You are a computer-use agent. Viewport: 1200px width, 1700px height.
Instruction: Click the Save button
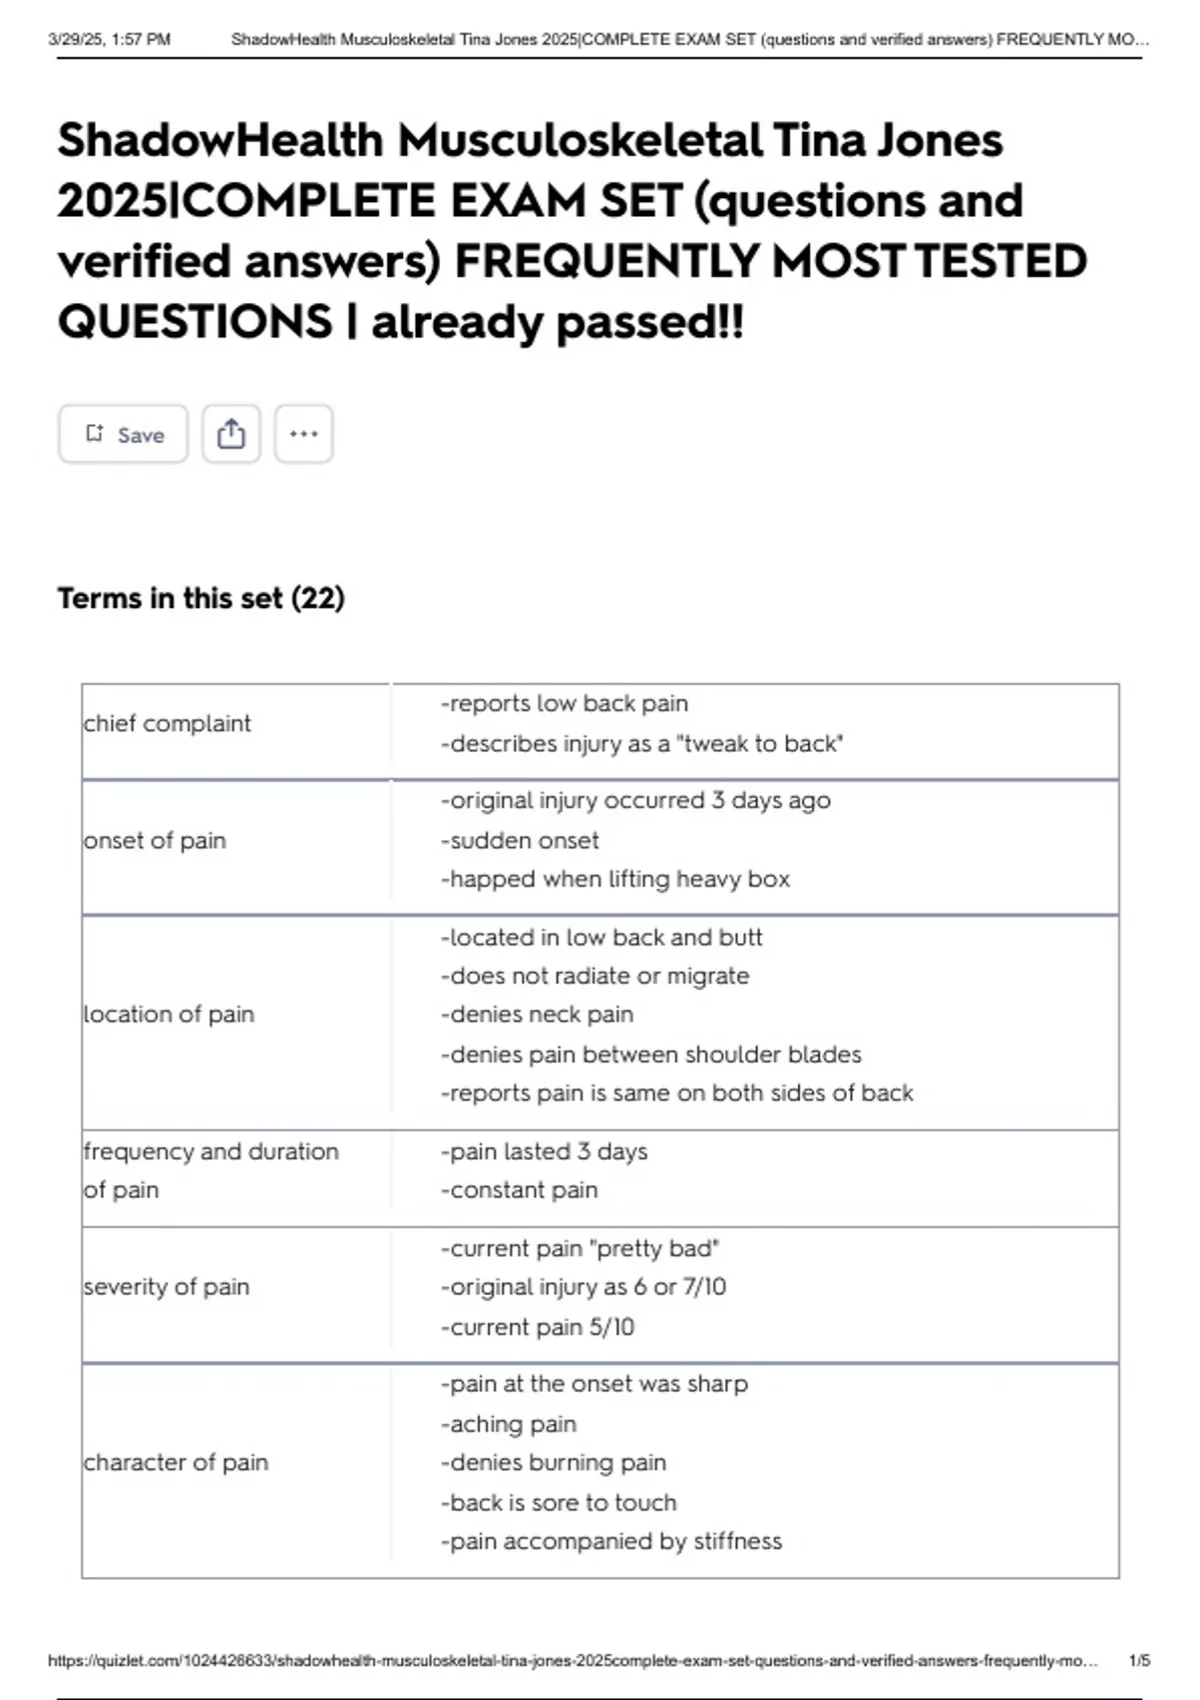(x=123, y=434)
